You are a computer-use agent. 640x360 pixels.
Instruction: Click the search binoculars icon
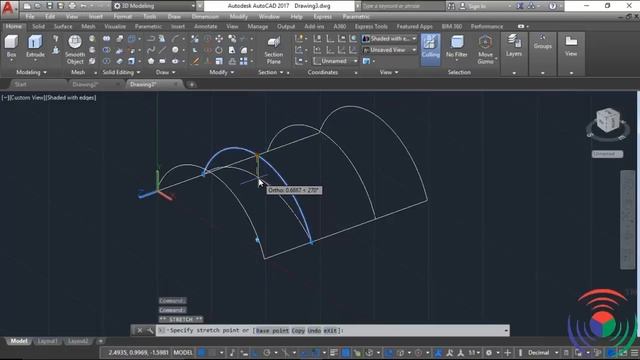pos(451,6)
